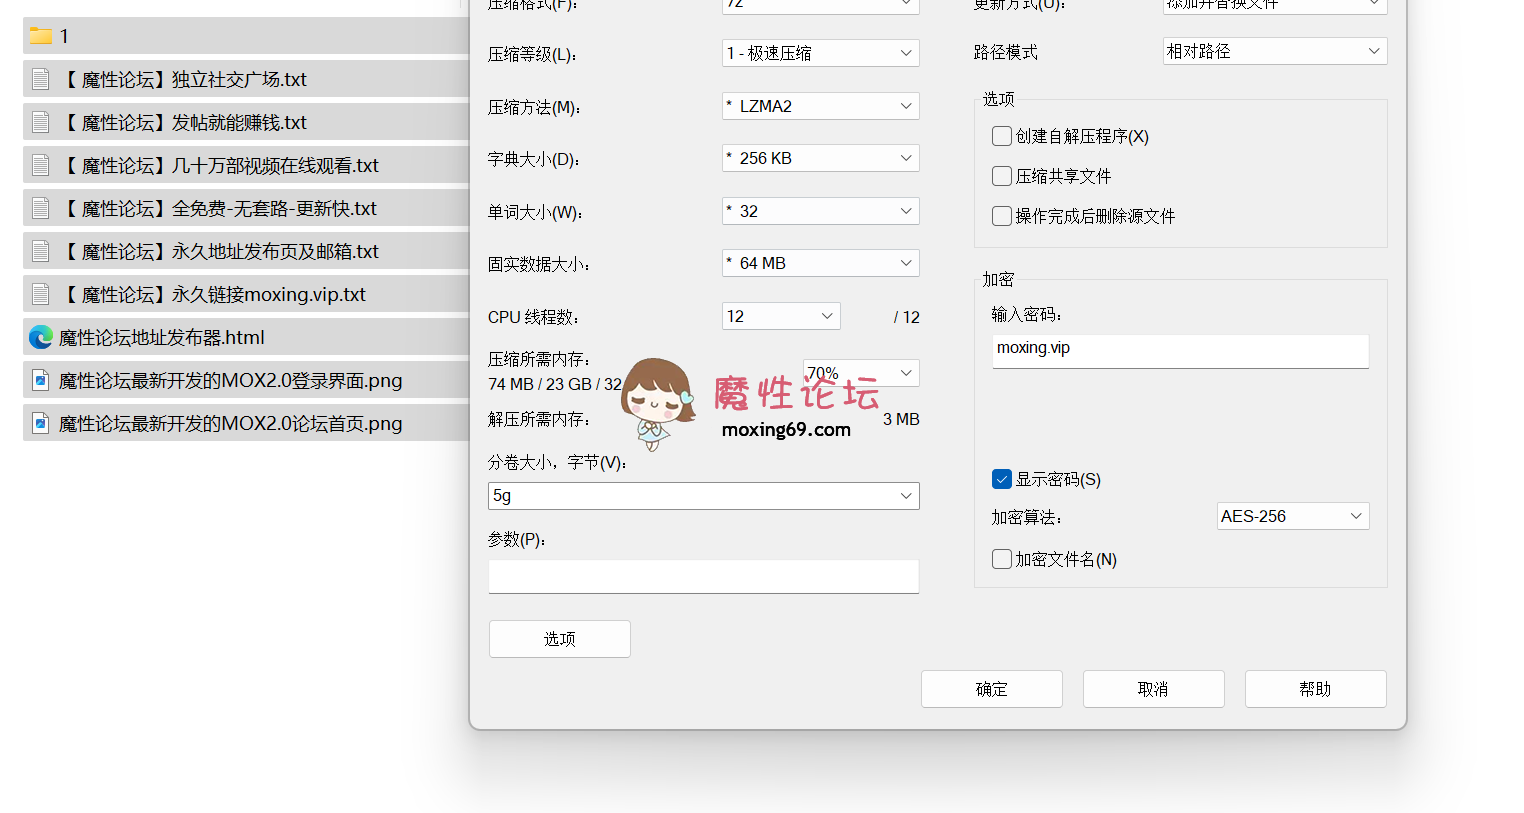Click the 取消 button

click(1154, 689)
